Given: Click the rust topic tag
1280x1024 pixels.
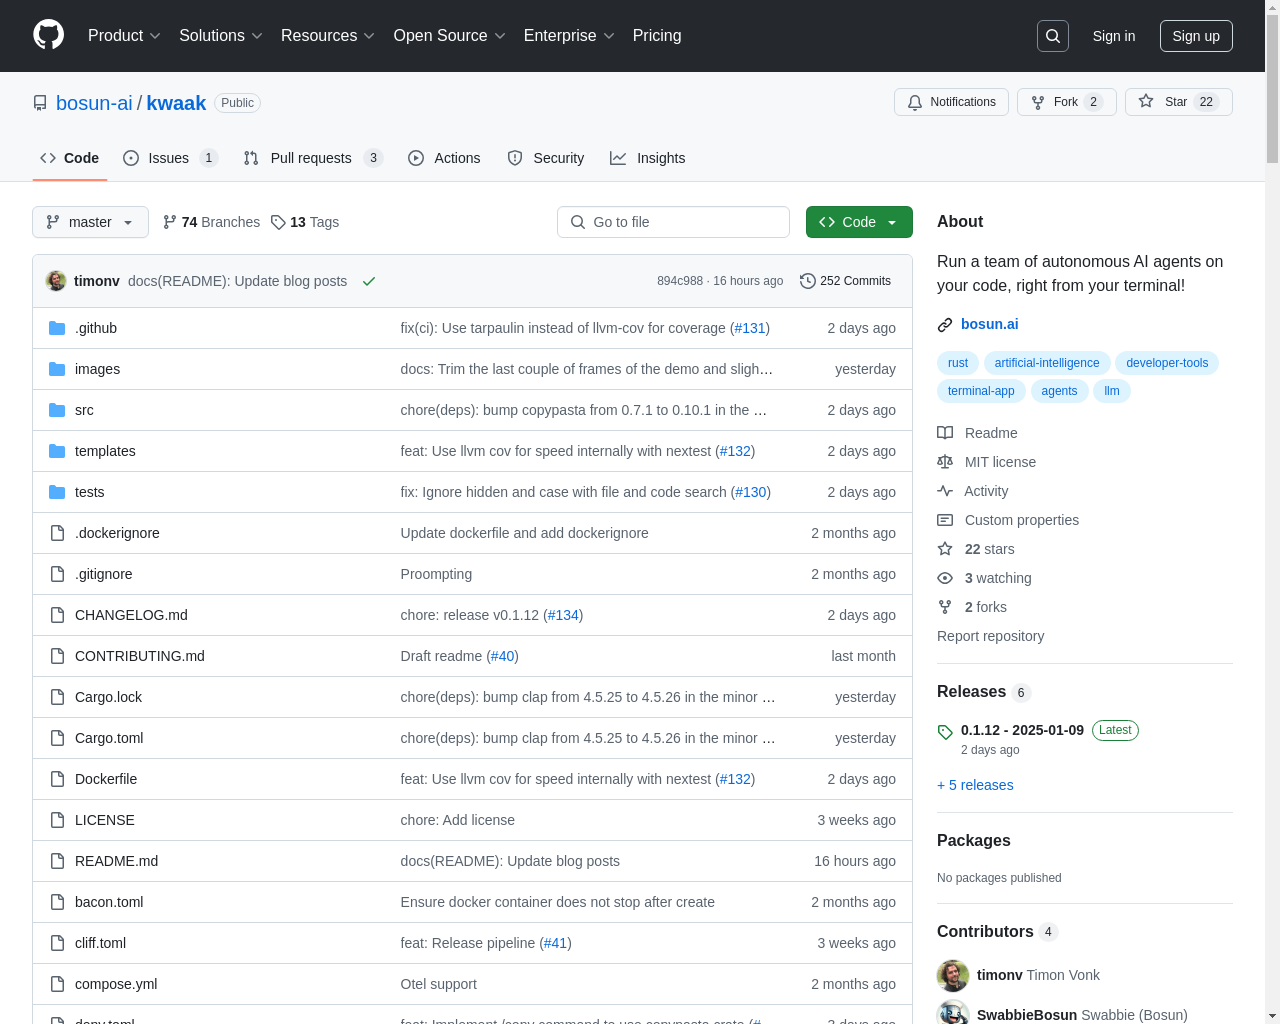Looking at the screenshot, I should click(x=958, y=363).
